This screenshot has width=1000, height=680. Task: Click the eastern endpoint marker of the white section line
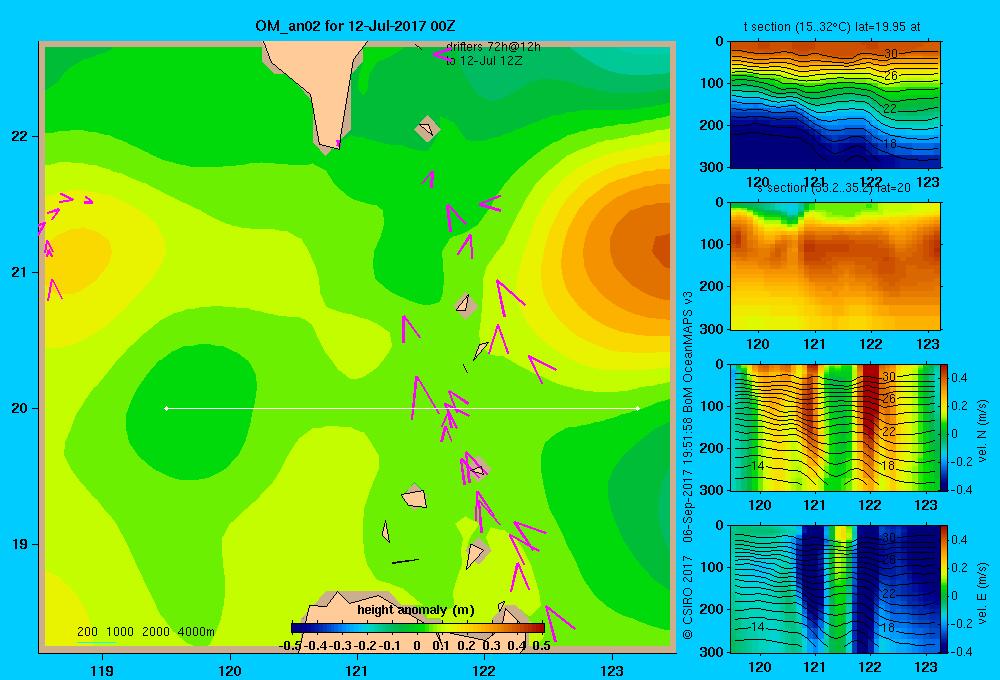(638, 408)
